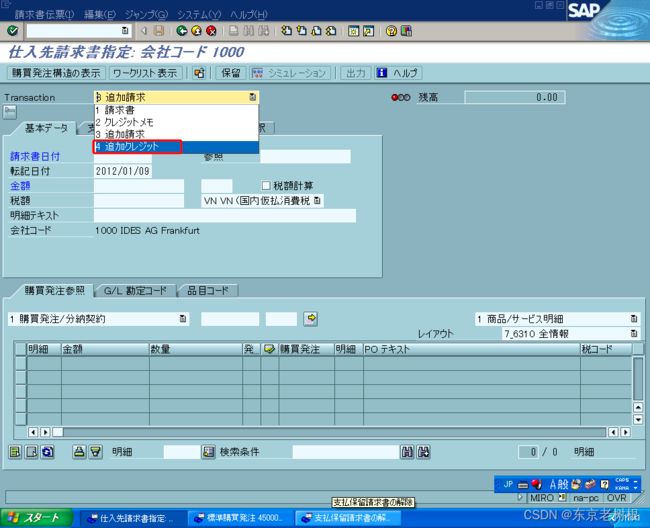This screenshot has width=650, height=528.
Task: Open the 請求書伝票 menu
Action: click(44, 15)
